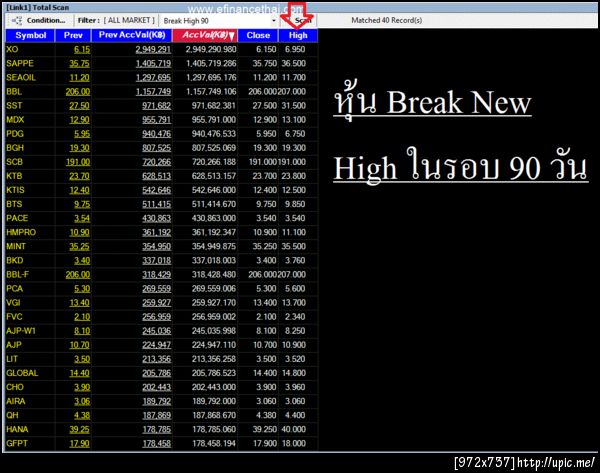Screen dimensions: 600x473
Task: Sort by Close column header
Action: pos(258,36)
